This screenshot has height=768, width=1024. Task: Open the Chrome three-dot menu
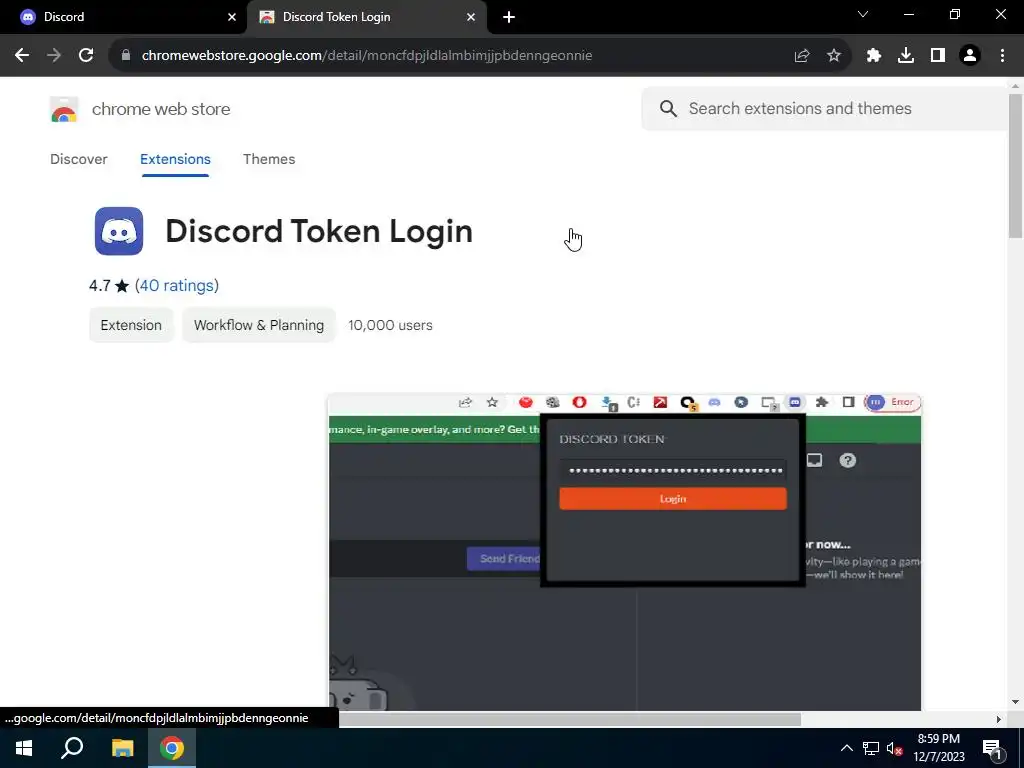(x=1002, y=56)
